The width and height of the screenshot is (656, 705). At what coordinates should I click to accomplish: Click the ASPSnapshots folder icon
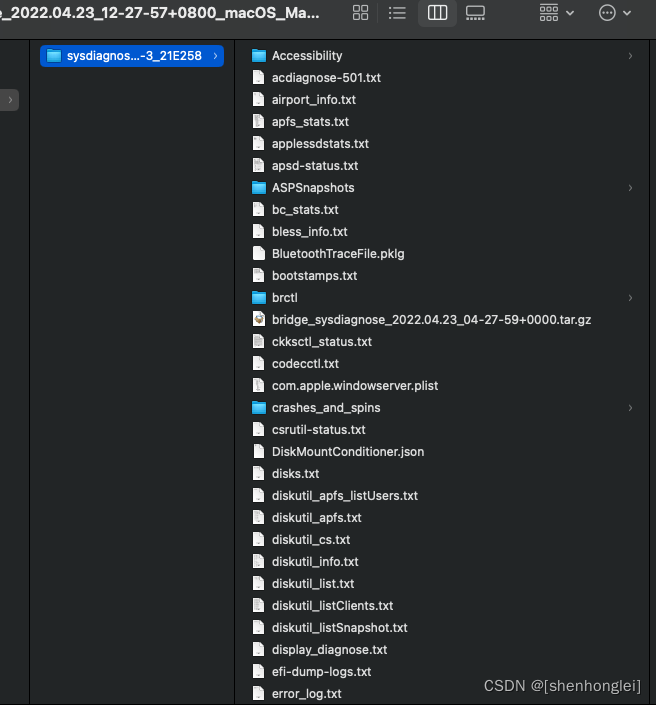[x=259, y=187]
